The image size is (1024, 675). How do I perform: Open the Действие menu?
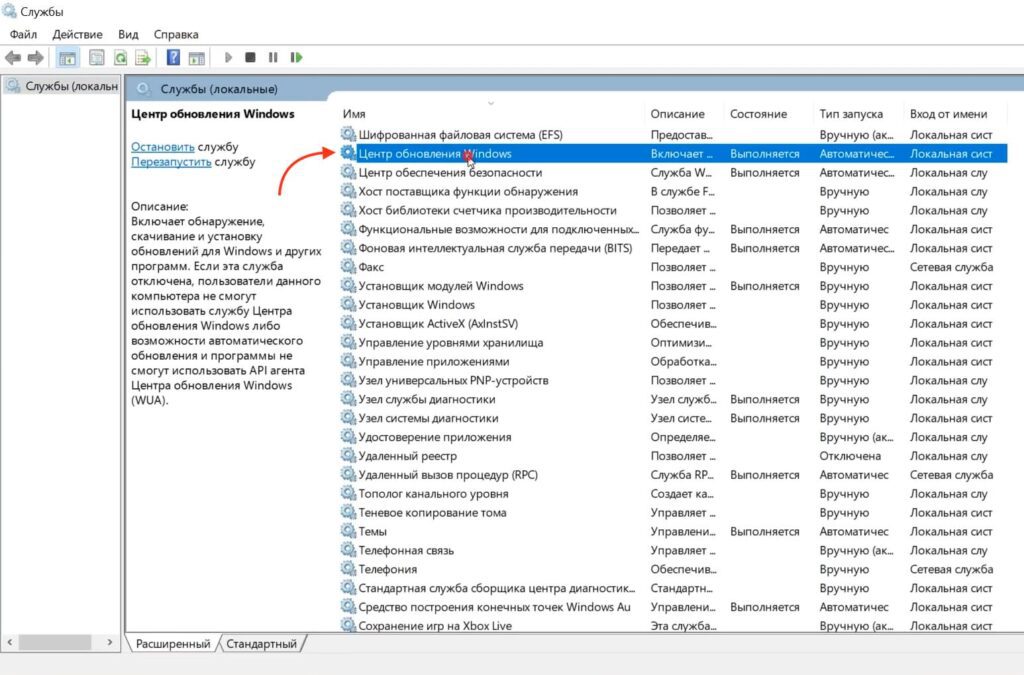tap(77, 34)
